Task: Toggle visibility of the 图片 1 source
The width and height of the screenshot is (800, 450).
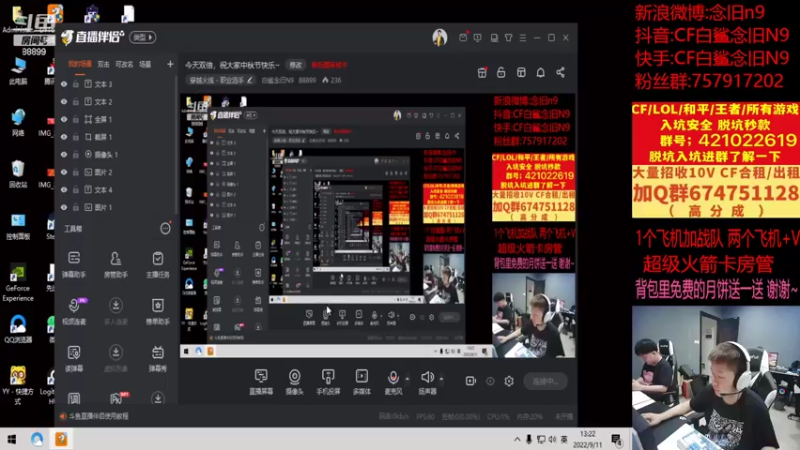Action: point(64,207)
